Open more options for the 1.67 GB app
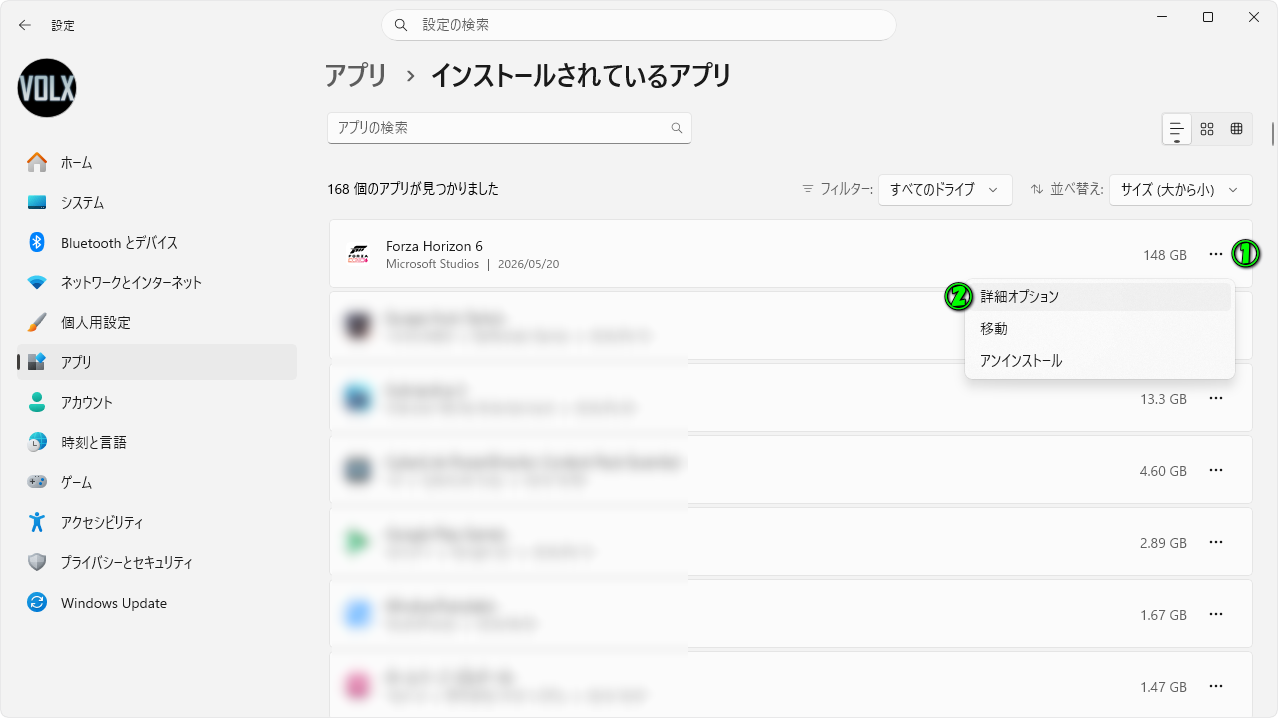The height and width of the screenshot is (718, 1278). (x=1216, y=614)
